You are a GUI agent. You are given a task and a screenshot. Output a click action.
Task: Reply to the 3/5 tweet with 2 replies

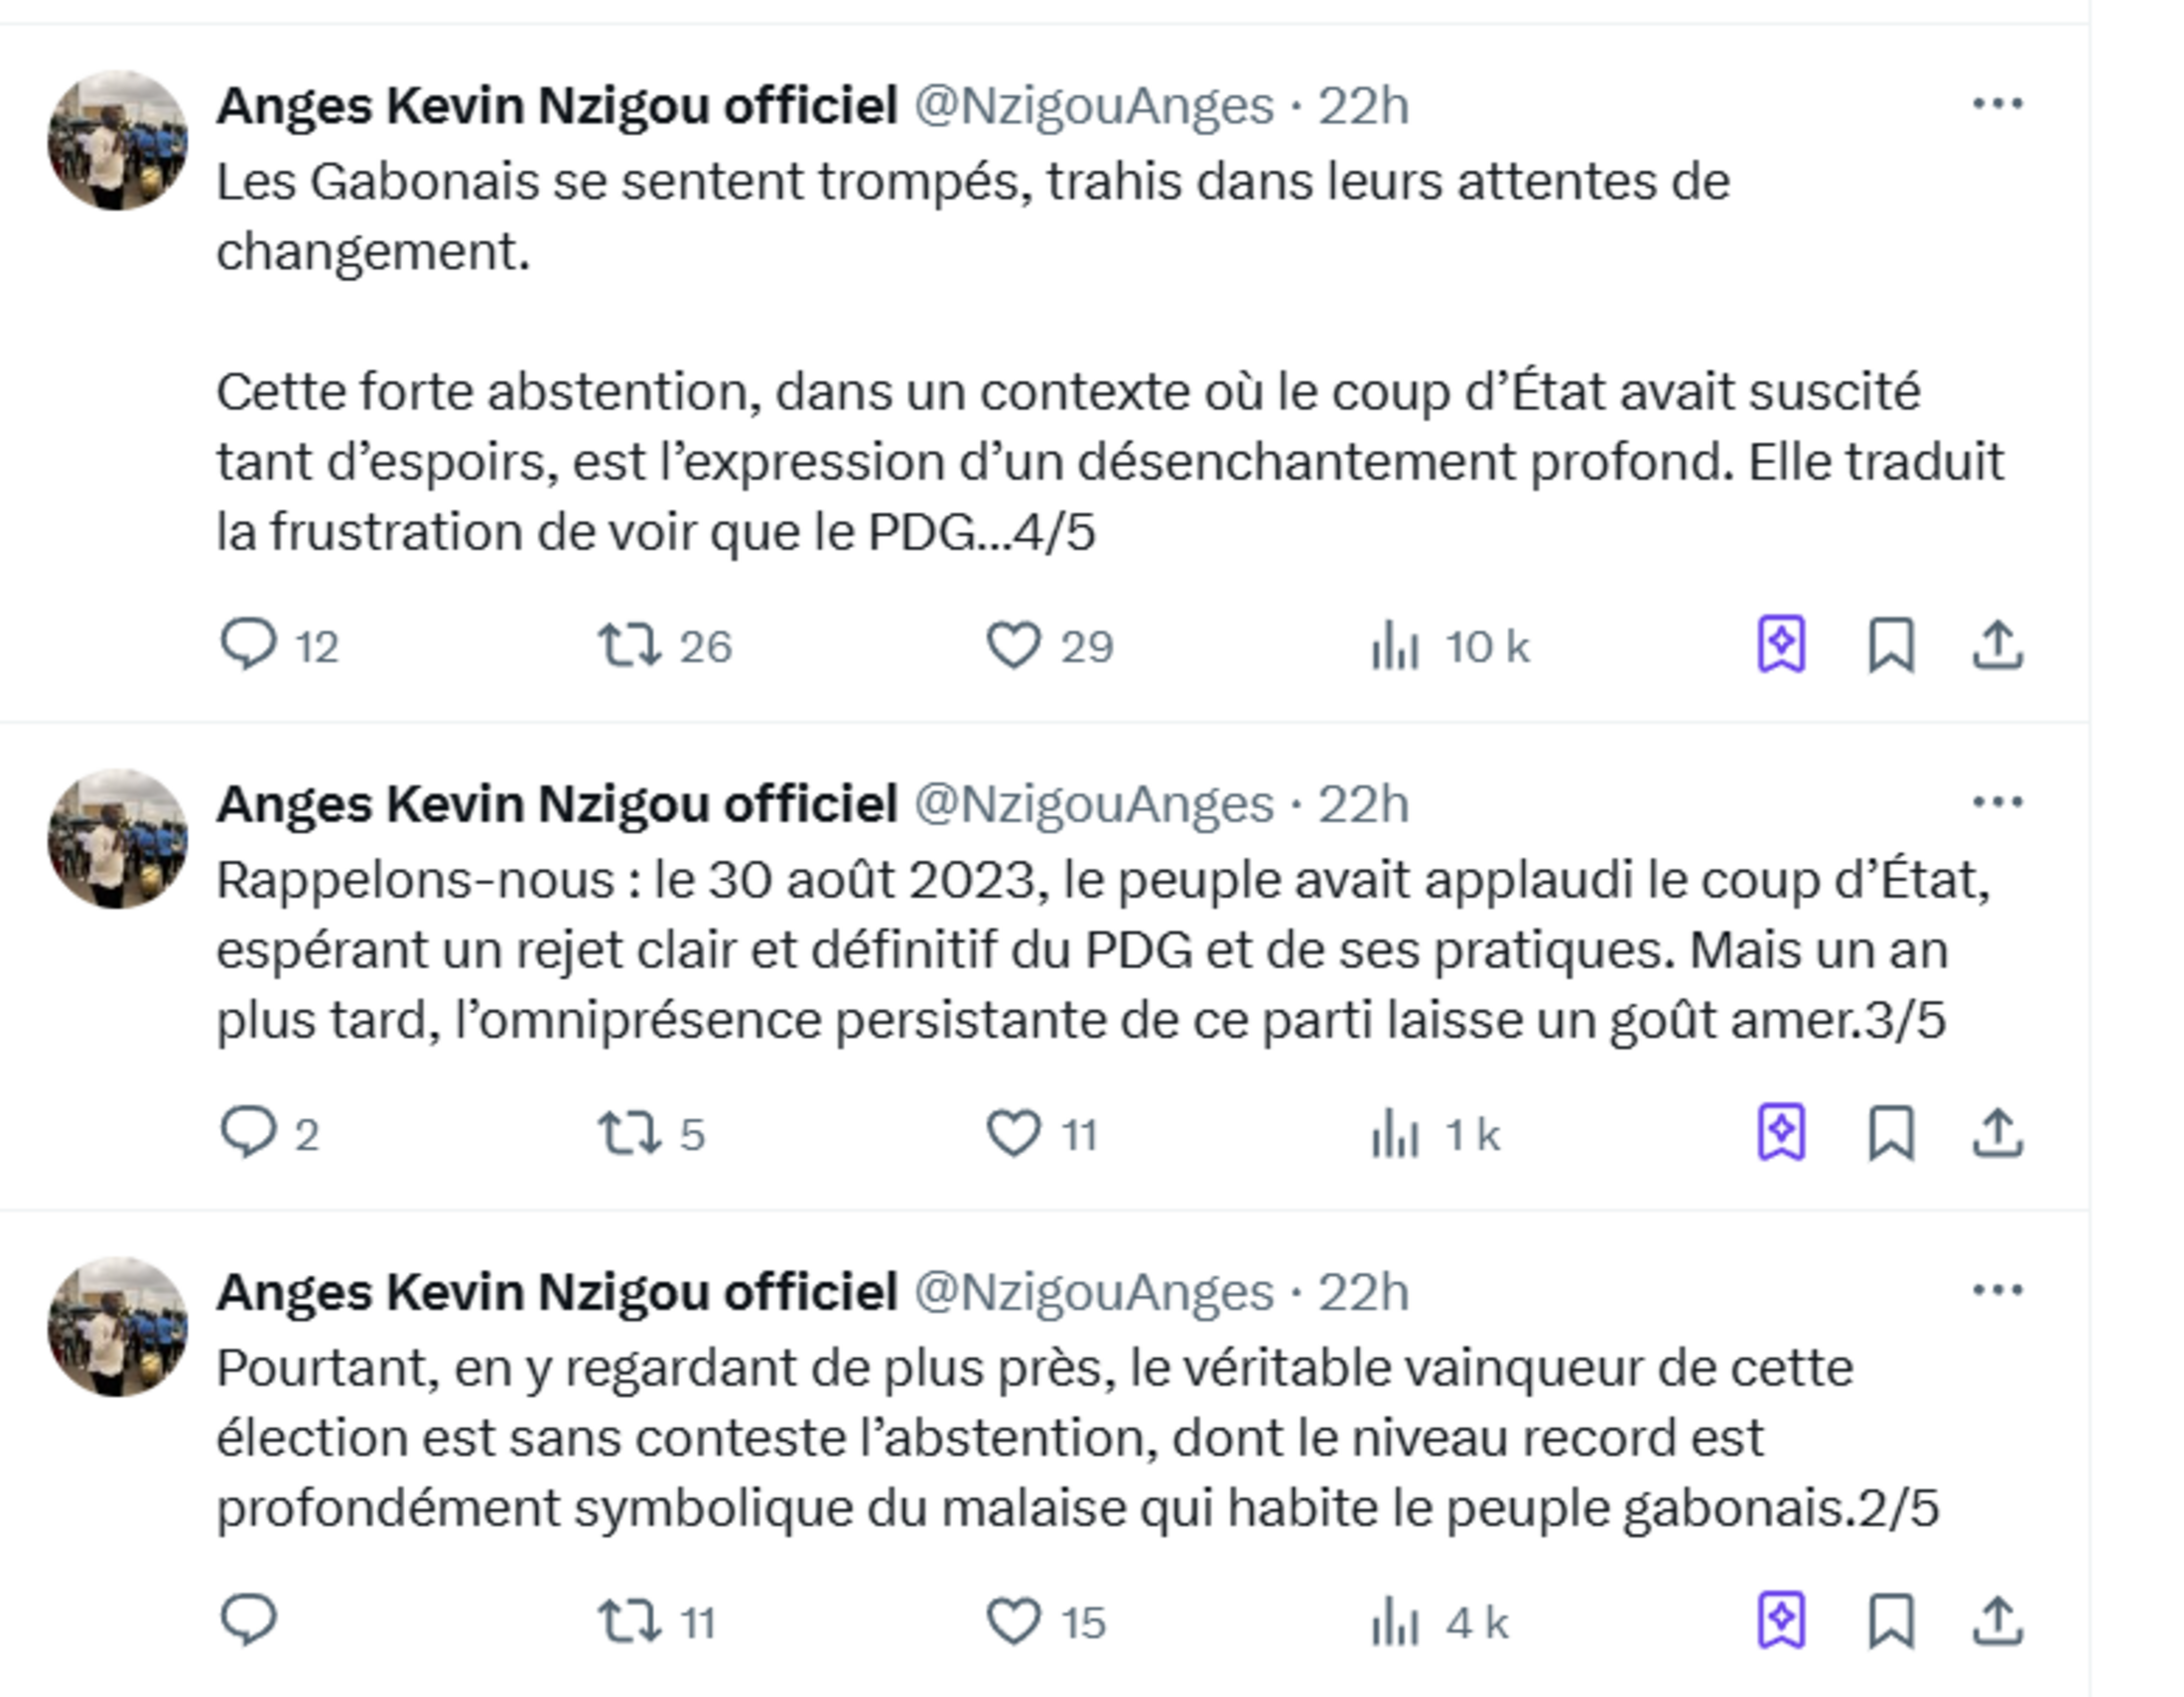click(248, 1133)
